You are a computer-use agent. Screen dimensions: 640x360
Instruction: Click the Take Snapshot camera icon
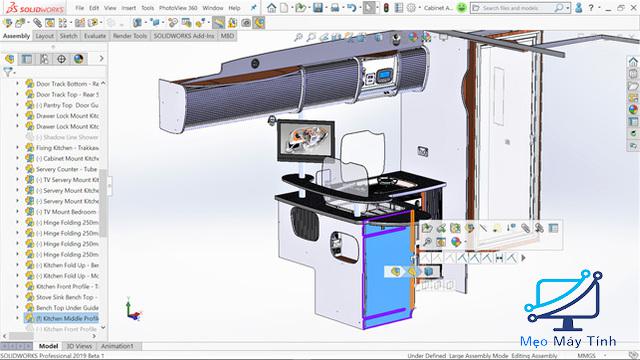246,23
